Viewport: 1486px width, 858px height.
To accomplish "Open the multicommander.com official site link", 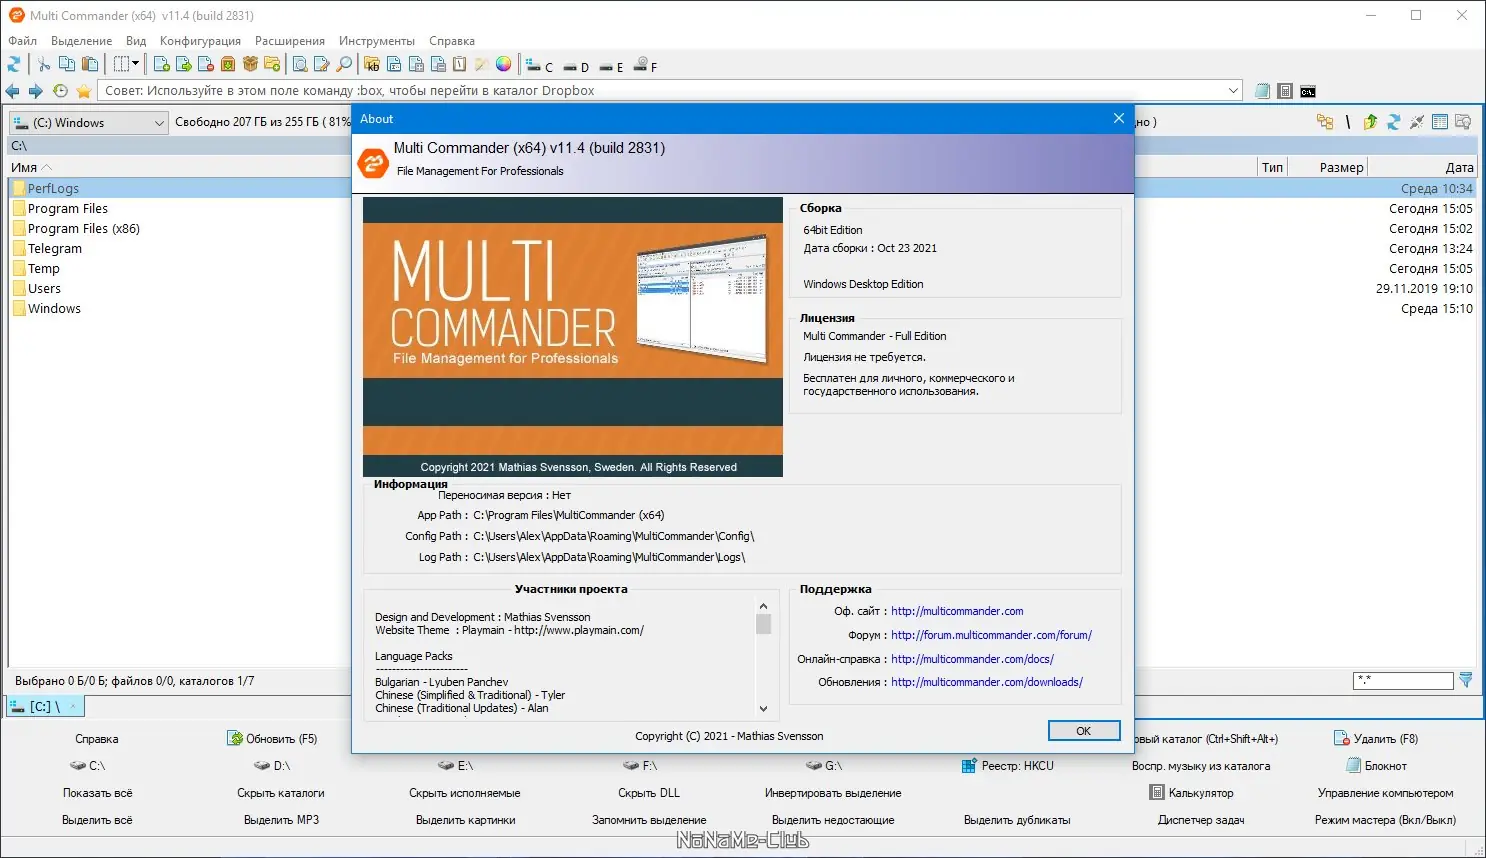I will pyautogui.click(x=957, y=611).
